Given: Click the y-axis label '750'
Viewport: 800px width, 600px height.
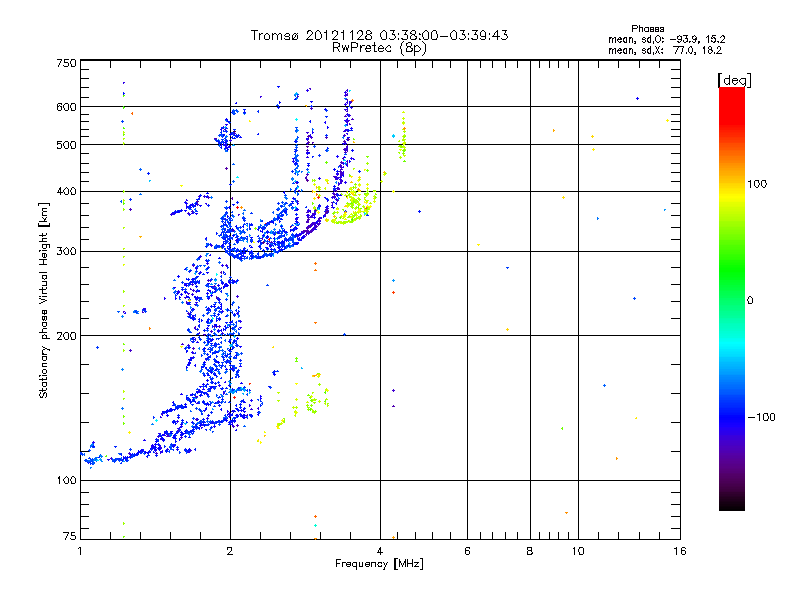Looking at the screenshot, I should 66,63.
